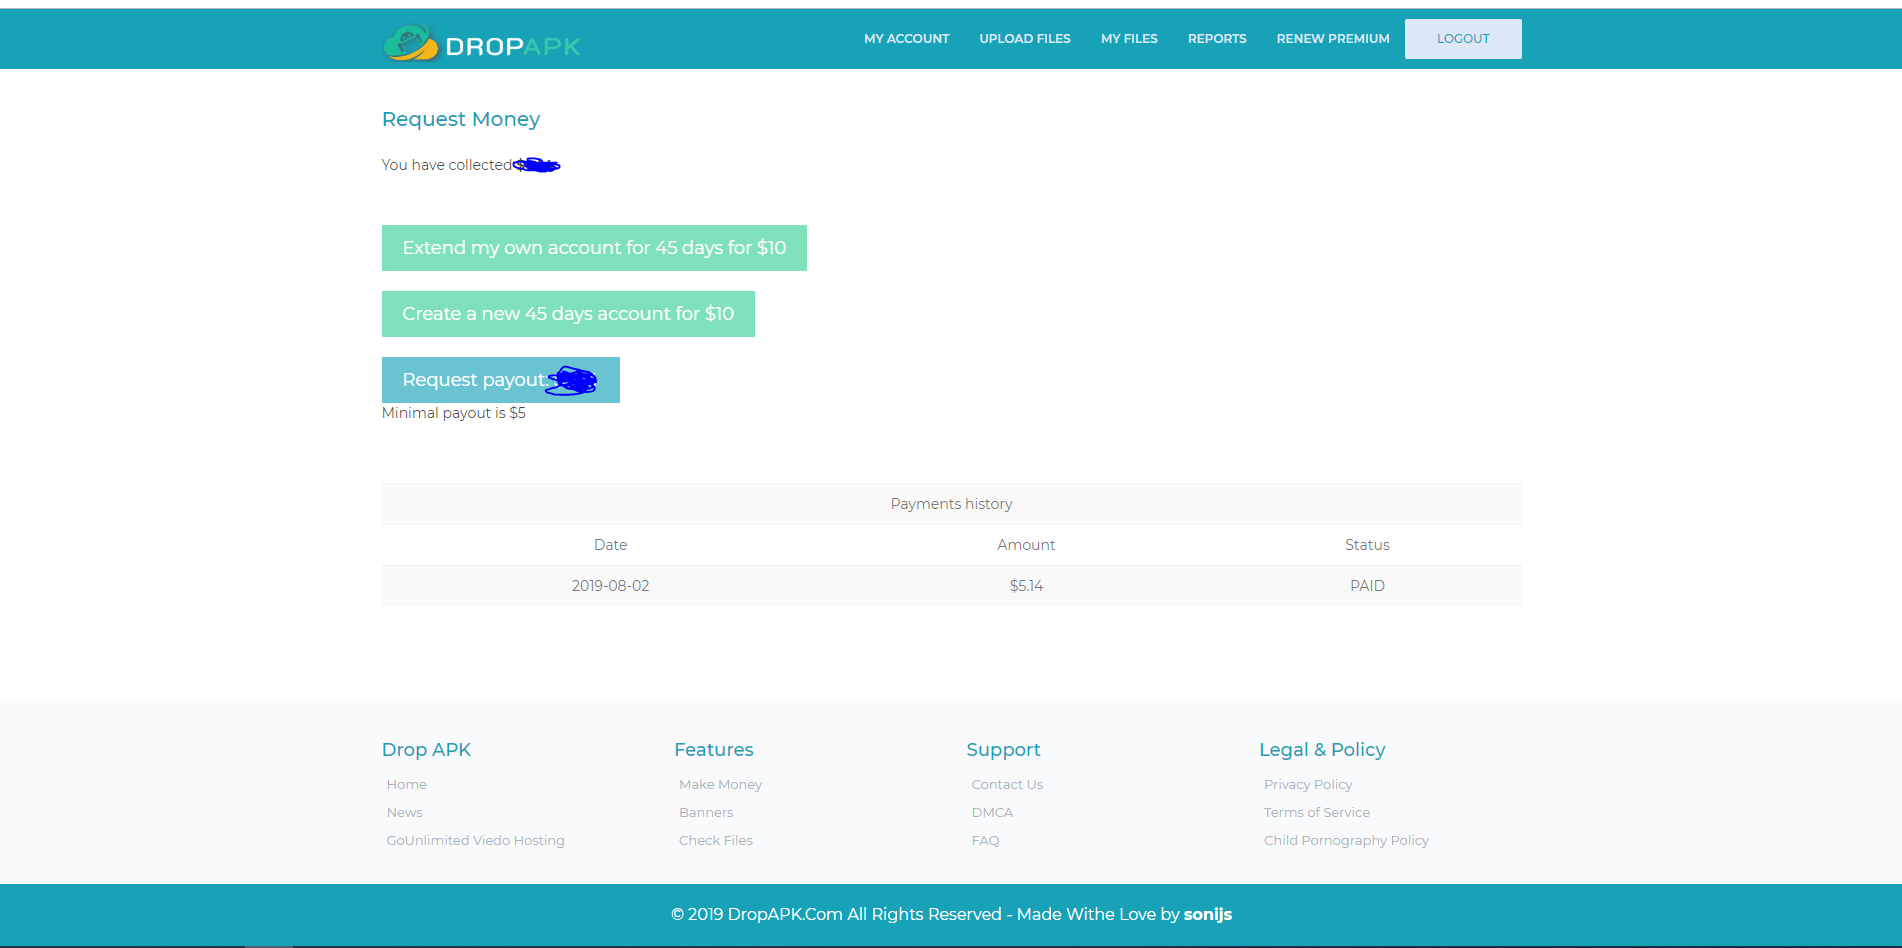Open the My Account menu item
1902x948 pixels.
click(906, 39)
